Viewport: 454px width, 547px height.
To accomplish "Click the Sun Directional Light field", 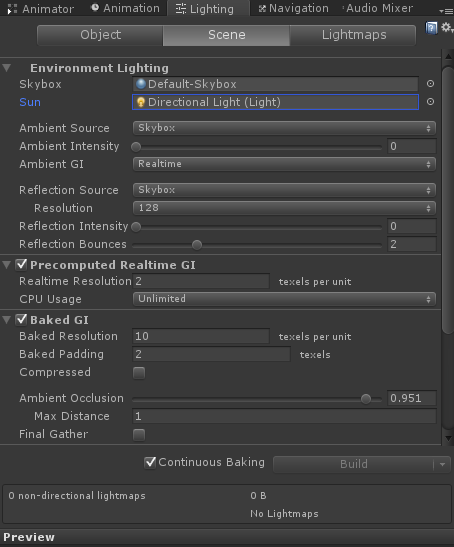I will pyautogui.click(x=275, y=102).
